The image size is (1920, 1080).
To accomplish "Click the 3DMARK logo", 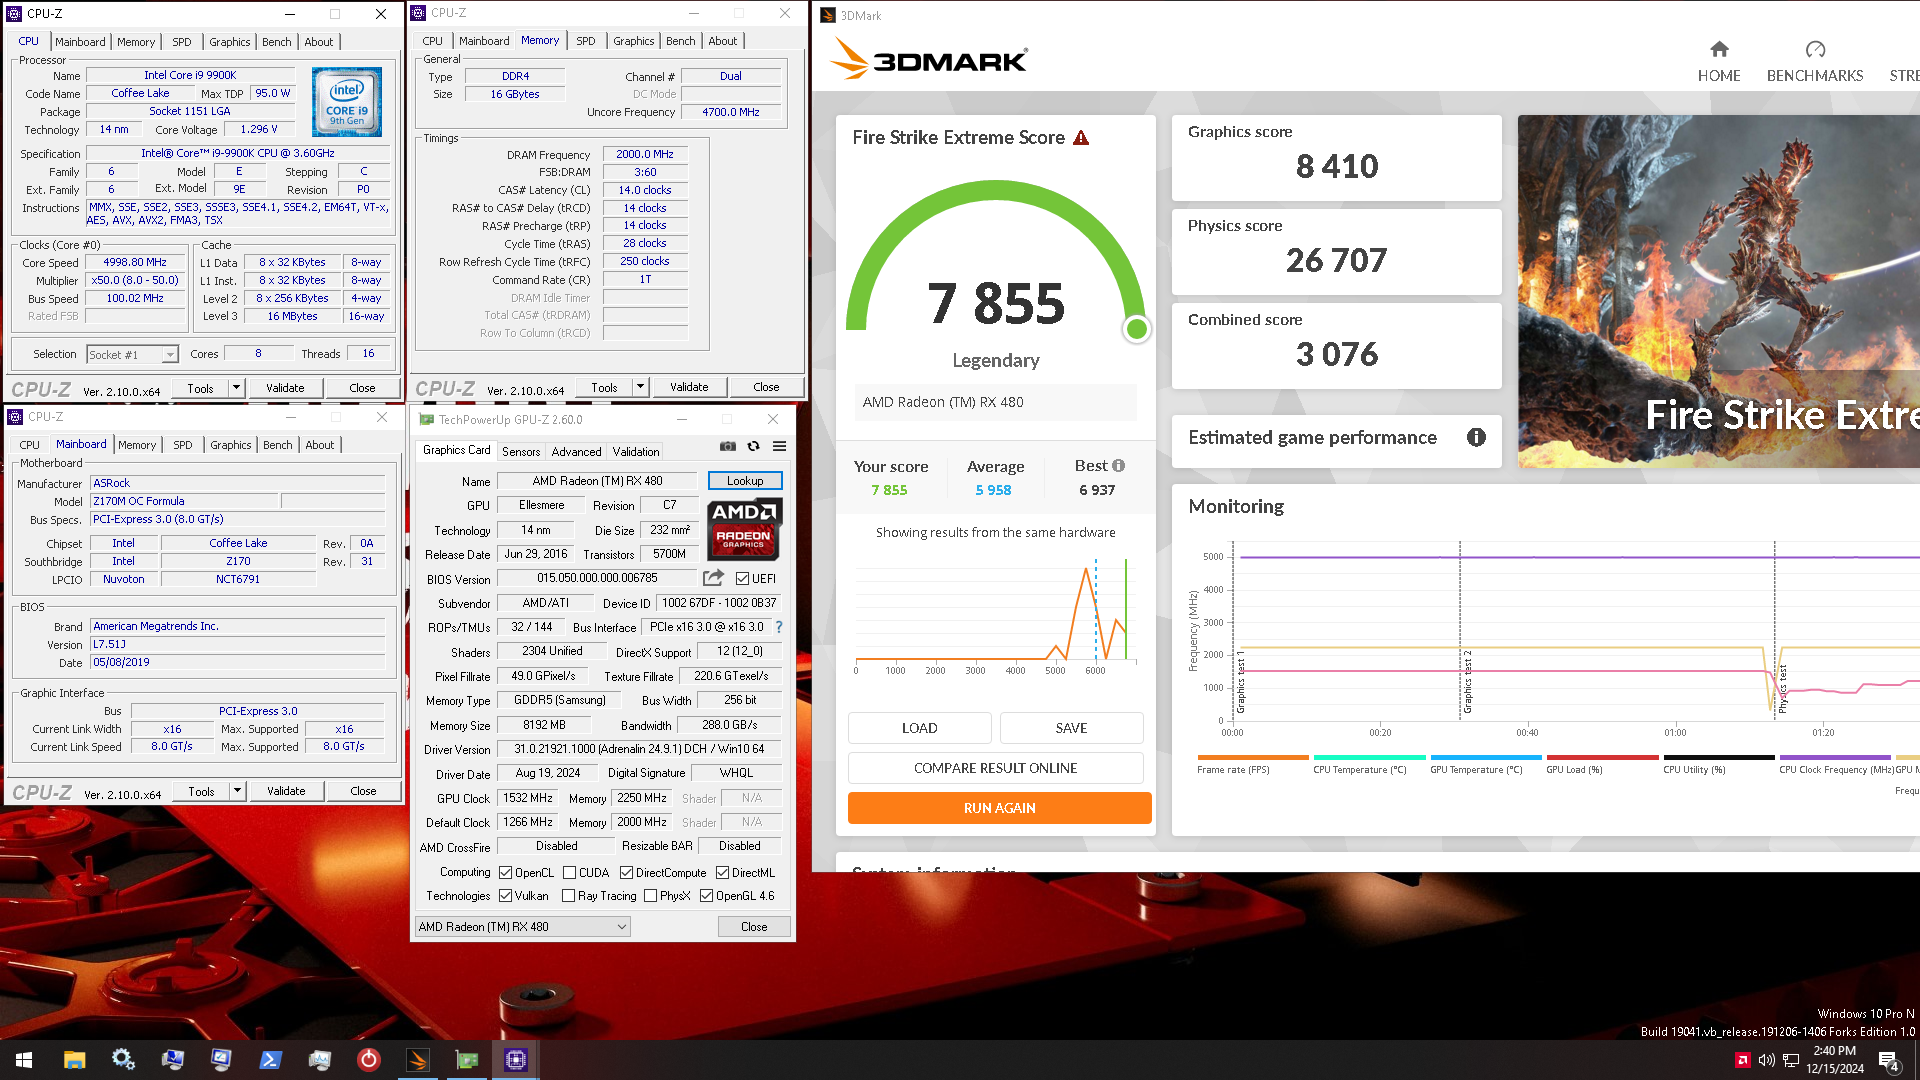I will pyautogui.click(x=928, y=59).
